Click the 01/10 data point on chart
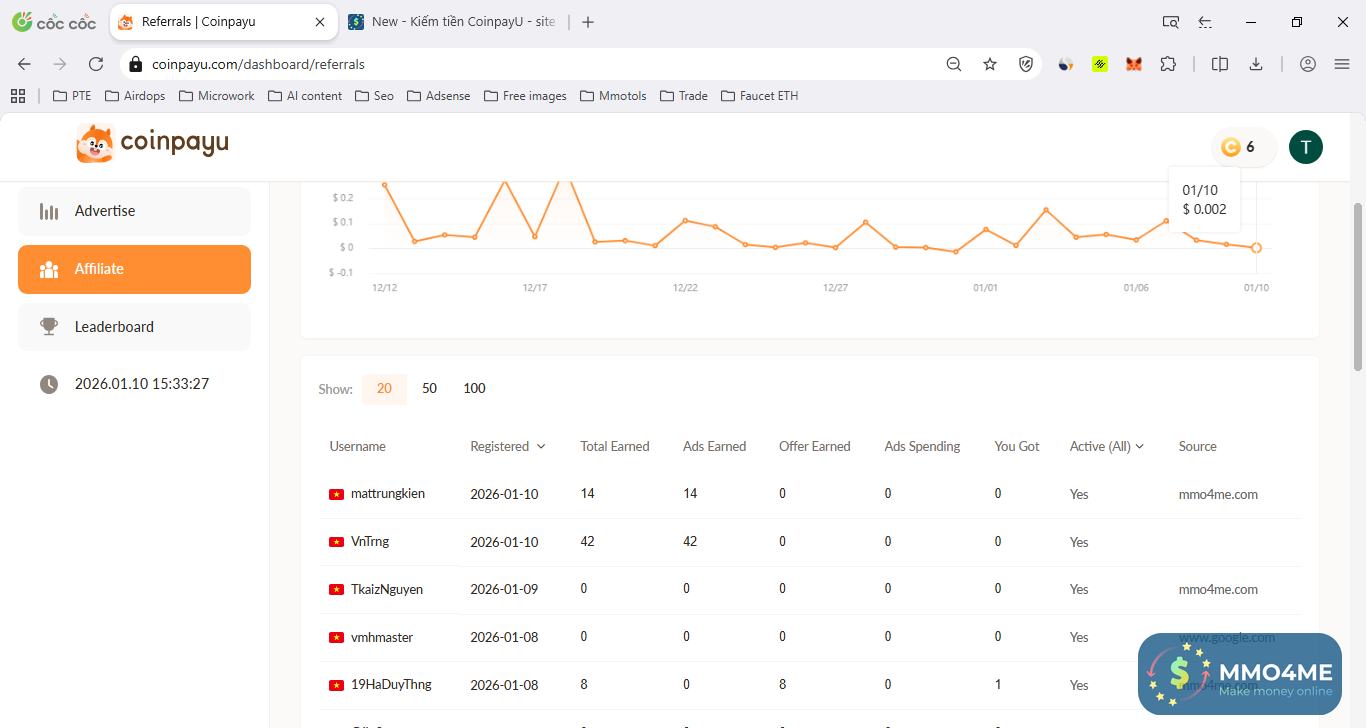 coord(1257,248)
